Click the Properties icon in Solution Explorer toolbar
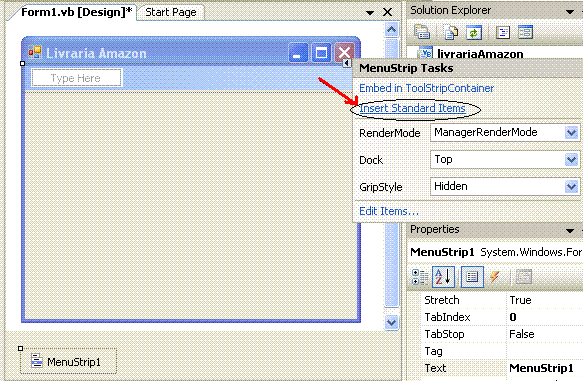 pyautogui.click(x=422, y=33)
